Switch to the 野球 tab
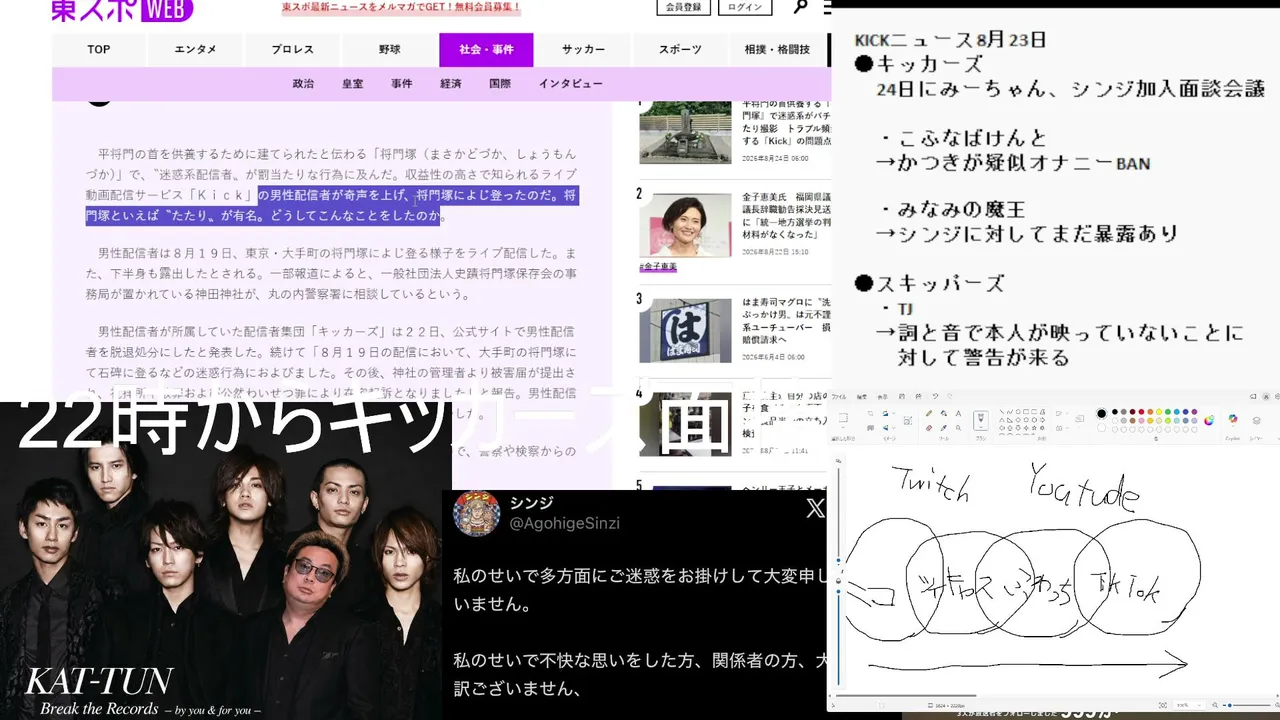The image size is (1280, 720). pos(391,50)
